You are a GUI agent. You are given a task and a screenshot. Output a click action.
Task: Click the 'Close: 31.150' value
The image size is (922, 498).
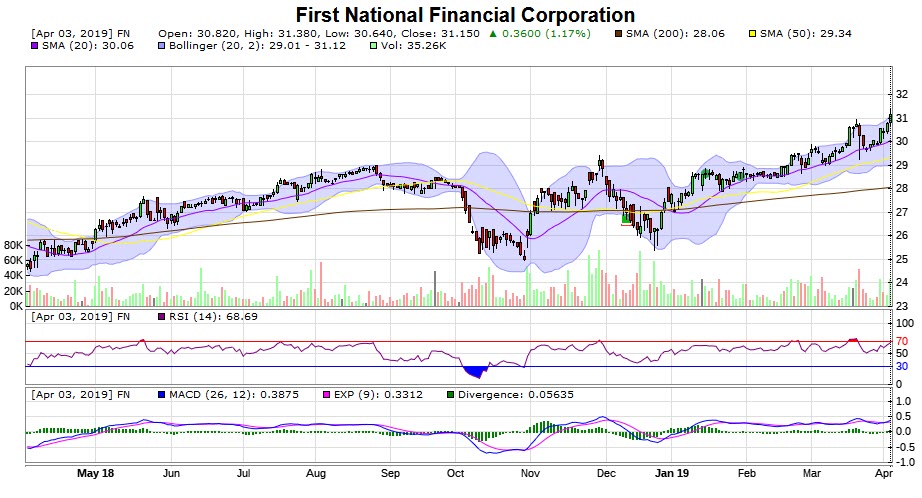tap(440, 34)
